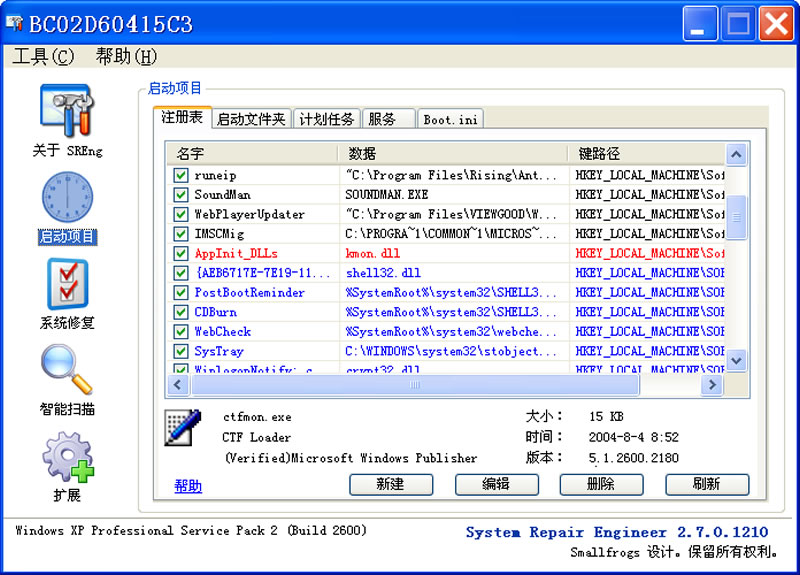Click the Windows XP Professional status text

tap(191, 531)
